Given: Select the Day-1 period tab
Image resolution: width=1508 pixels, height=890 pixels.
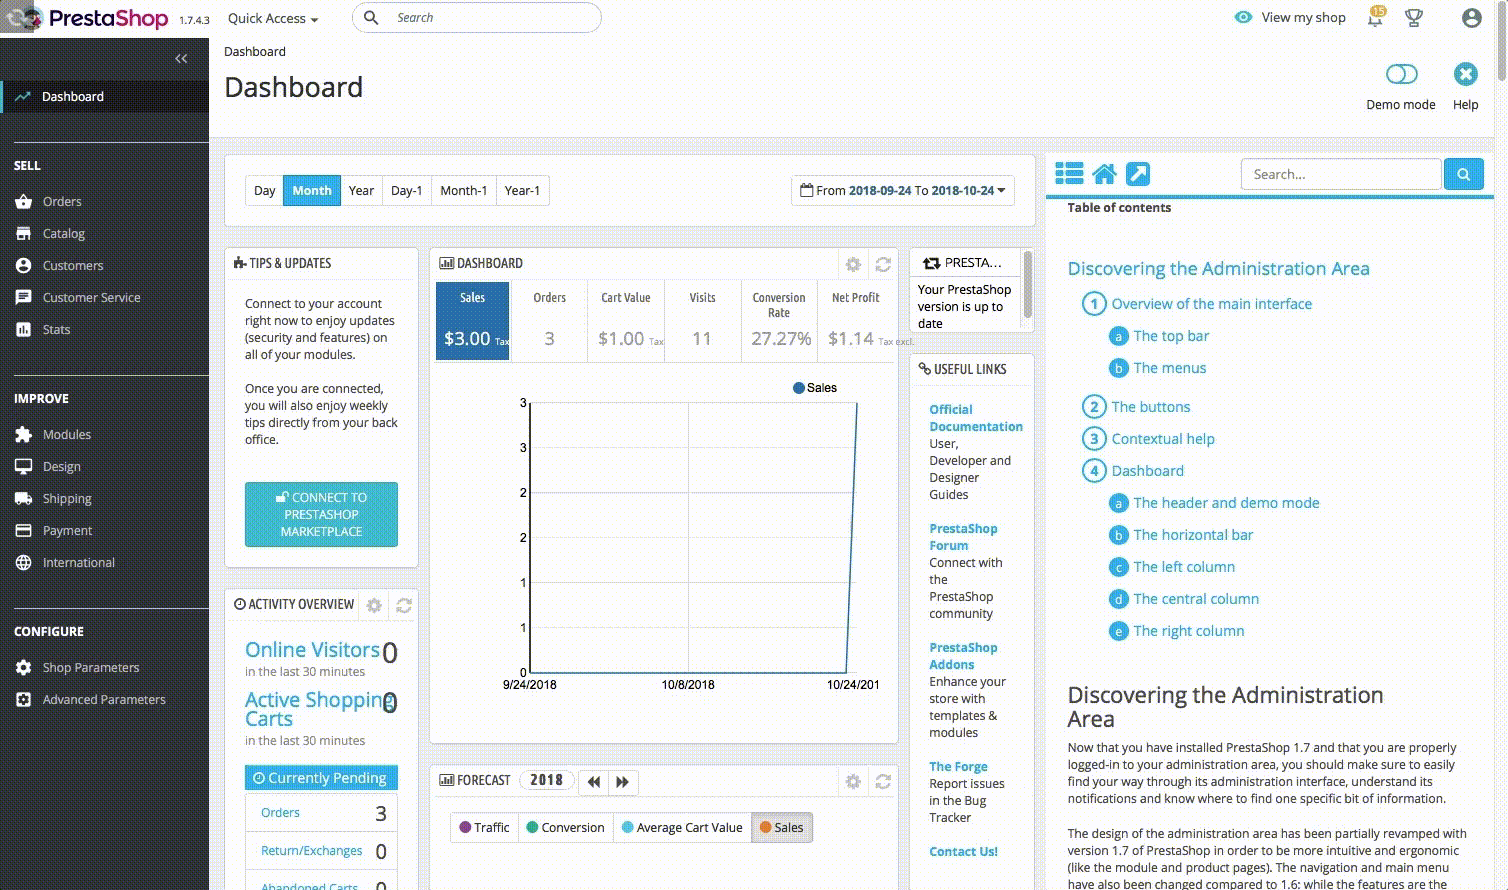Looking at the screenshot, I should 406,190.
